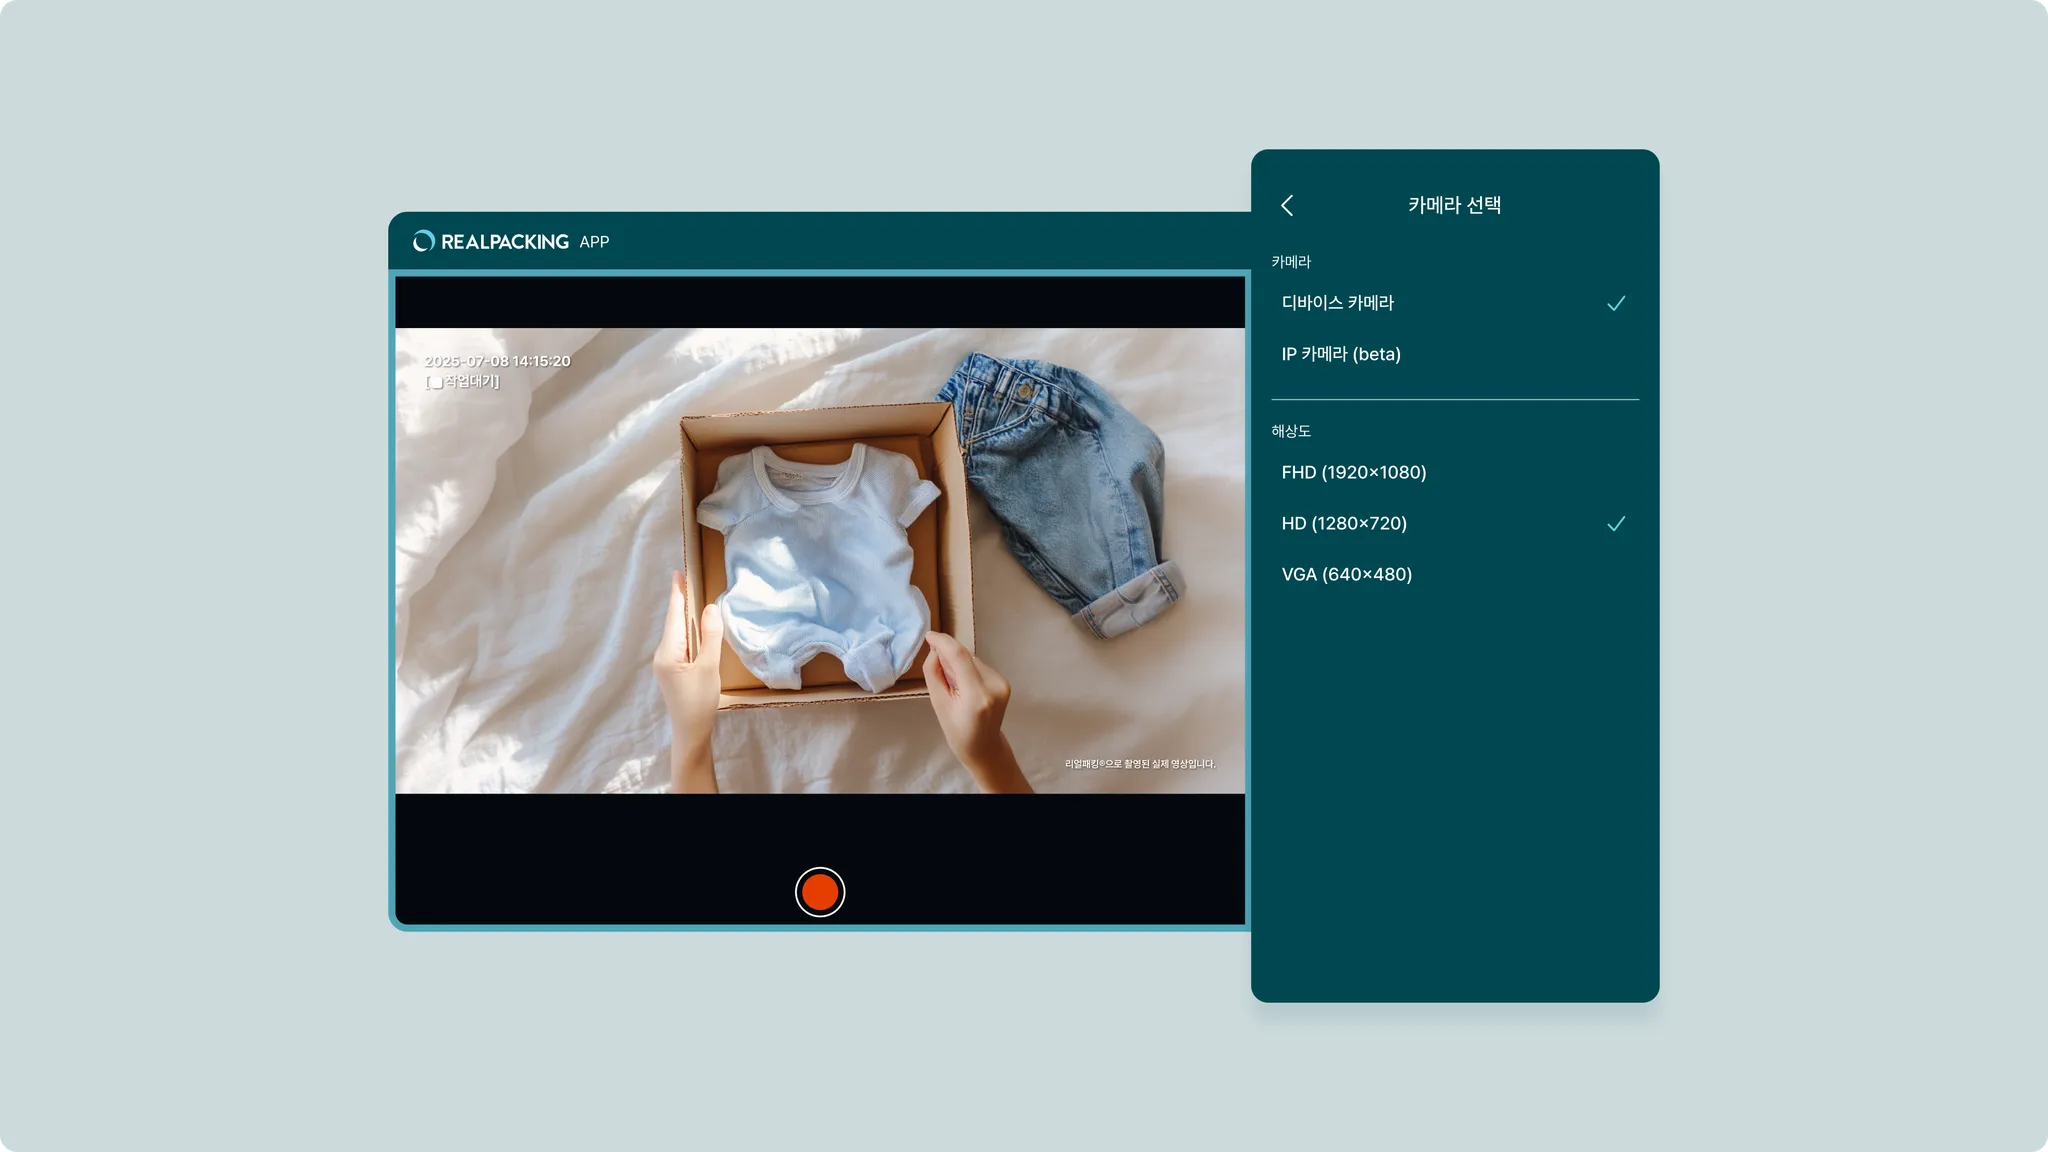Click the 해상도 section label
2048x1152 pixels.
tap(1290, 431)
